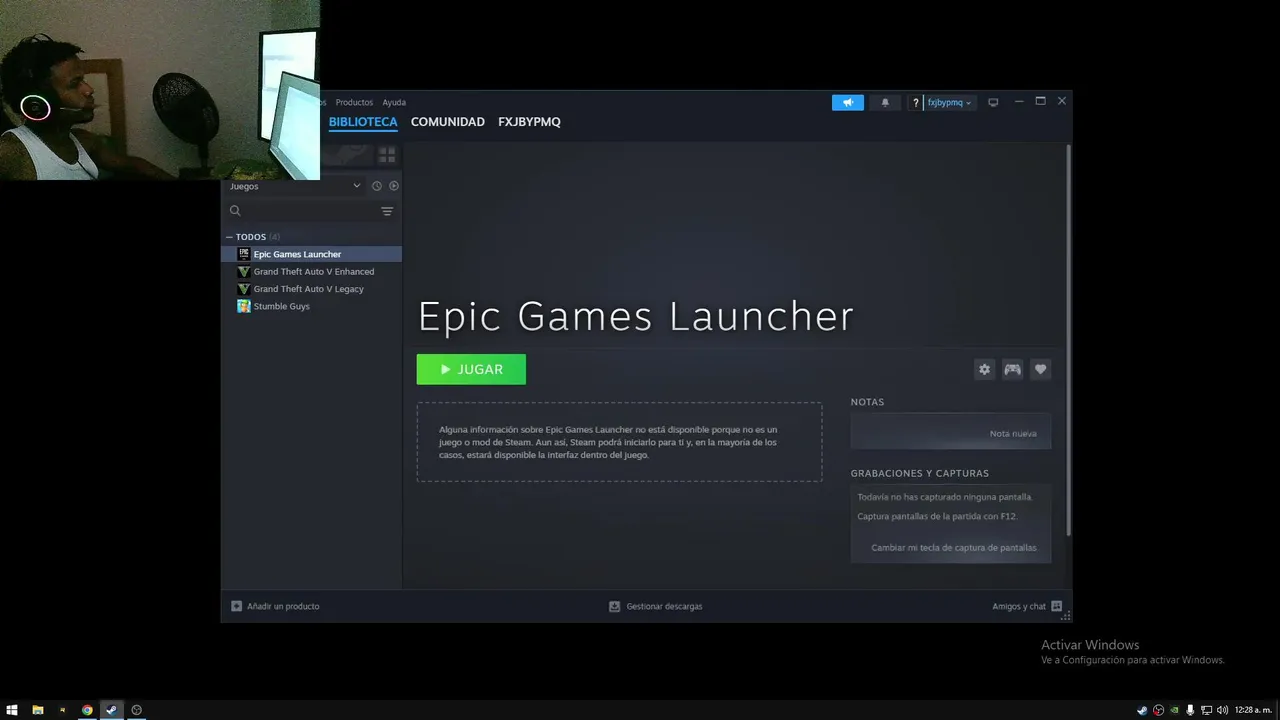Switch to the COMUNIDAD tab
This screenshot has width=1280, height=720.
[x=448, y=122]
